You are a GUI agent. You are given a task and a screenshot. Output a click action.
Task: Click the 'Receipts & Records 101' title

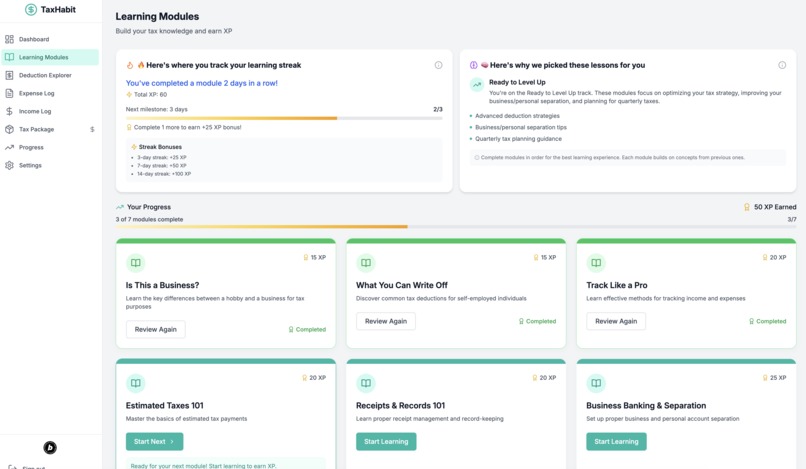pos(400,405)
